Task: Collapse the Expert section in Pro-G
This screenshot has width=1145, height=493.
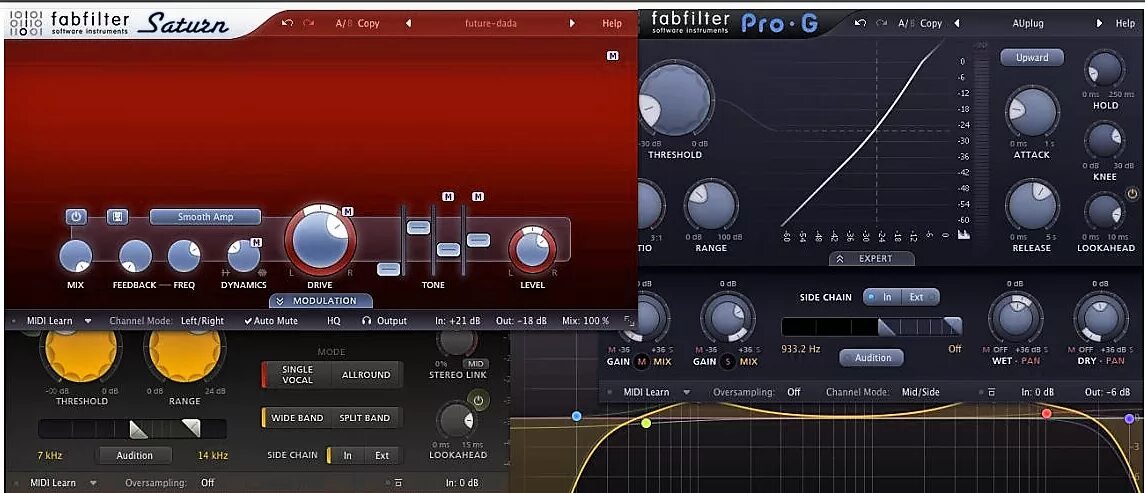Action: (x=871, y=259)
